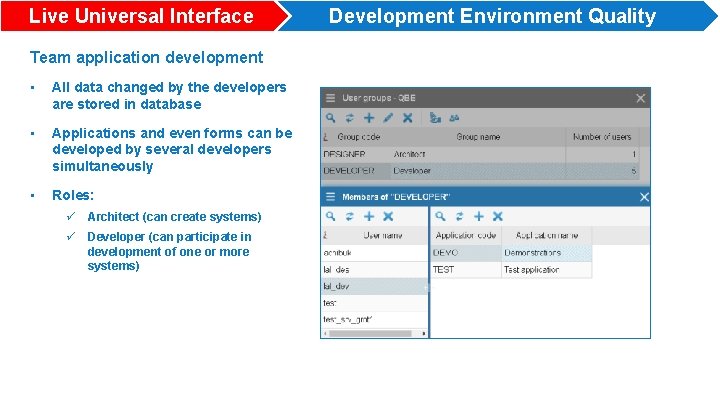The height and width of the screenshot is (405, 720).
Task: Click horizontal scrollbar under User name list
Action: point(370,333)
